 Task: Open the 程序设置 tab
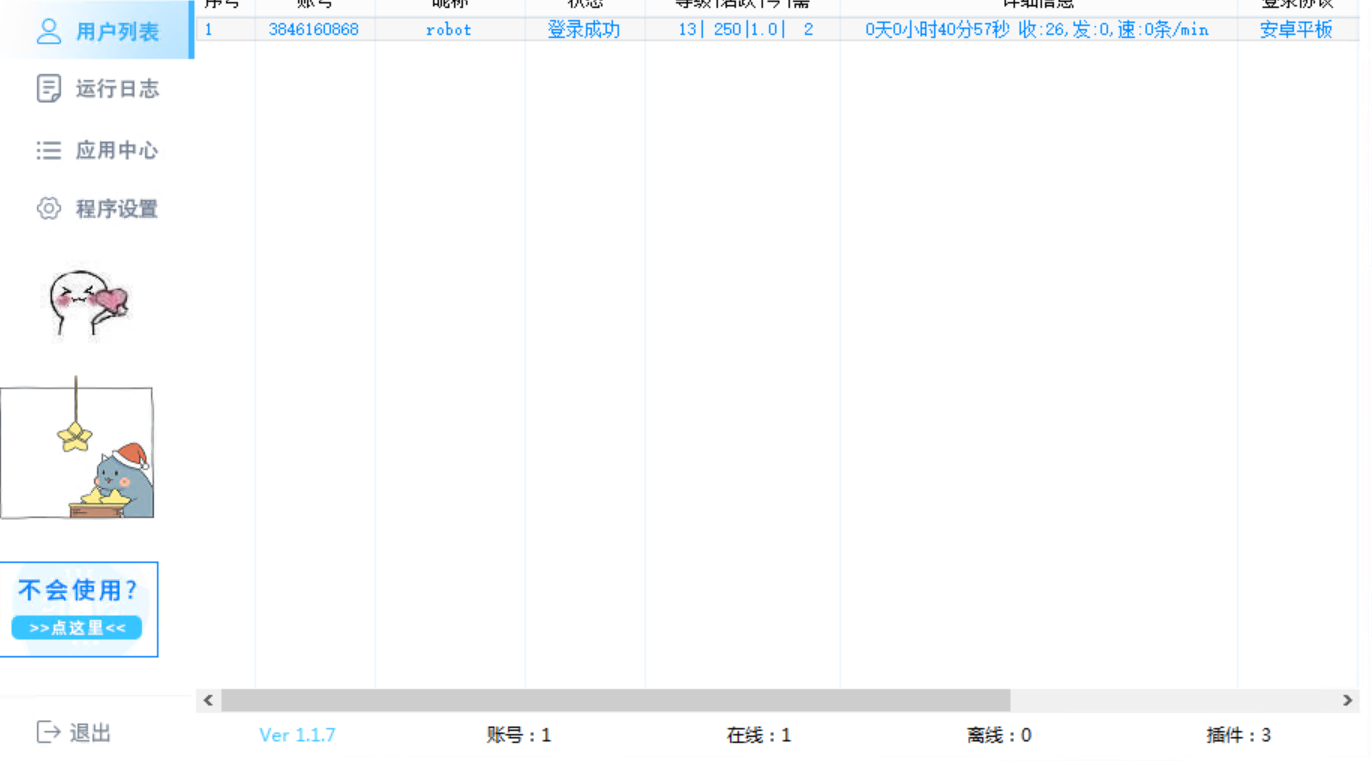[97, 208]
